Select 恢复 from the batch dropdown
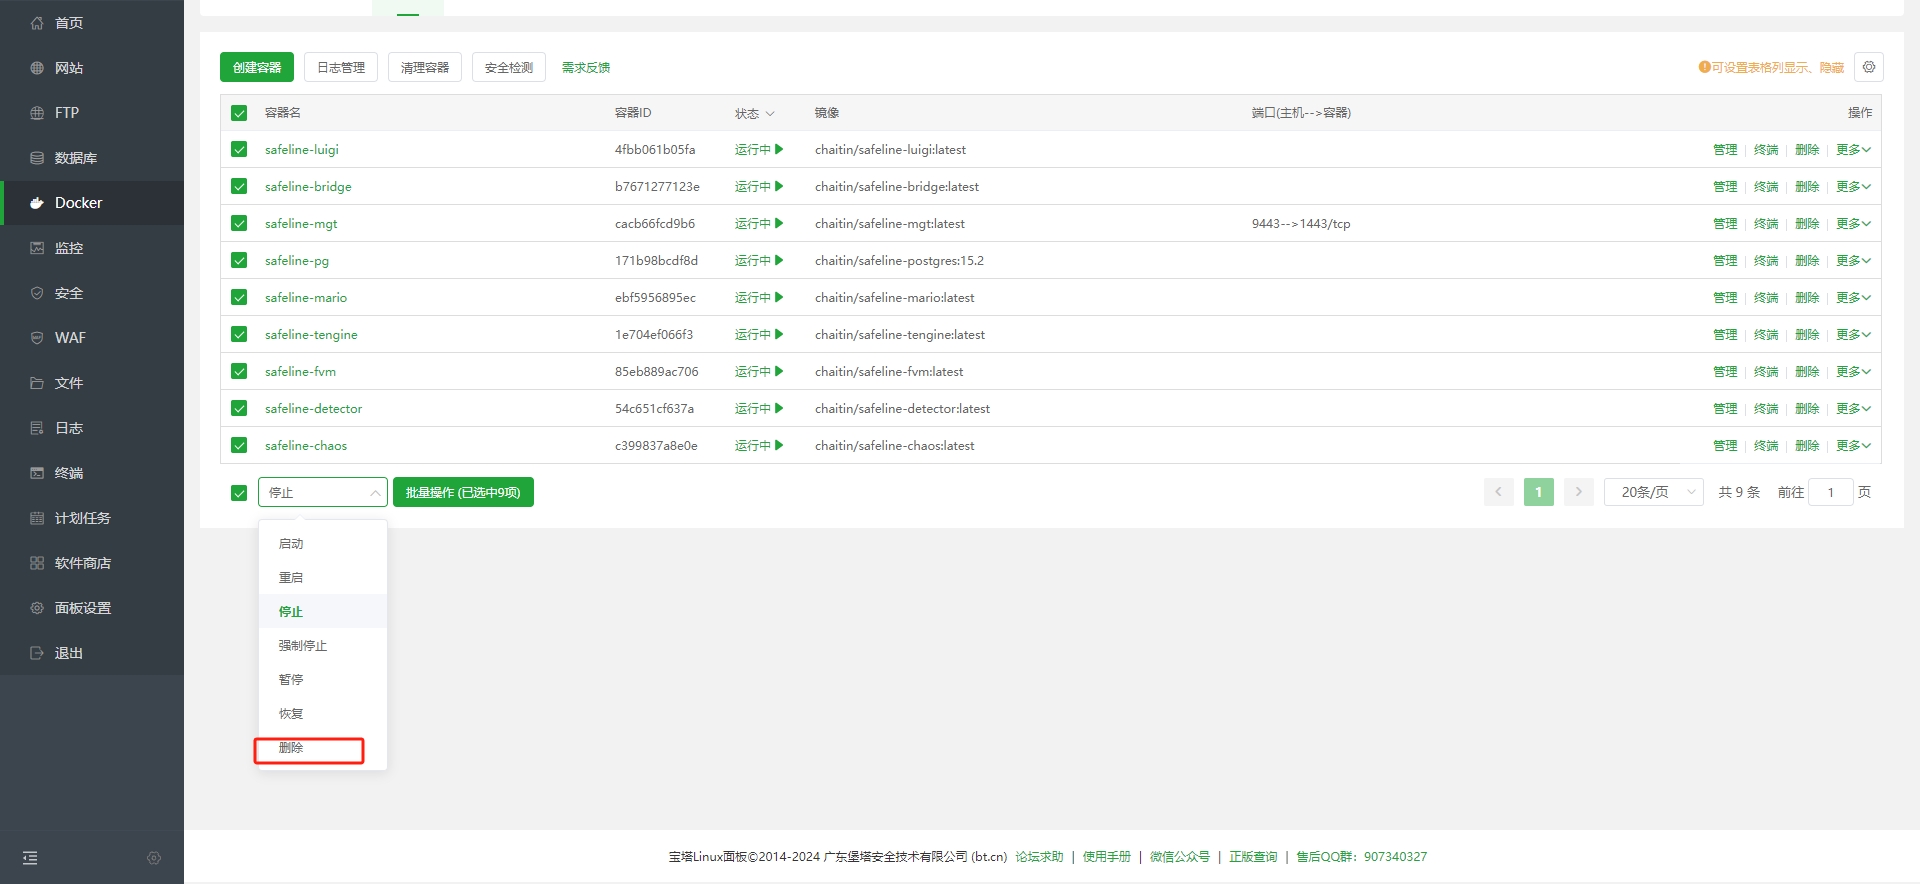 coord(323,714)
